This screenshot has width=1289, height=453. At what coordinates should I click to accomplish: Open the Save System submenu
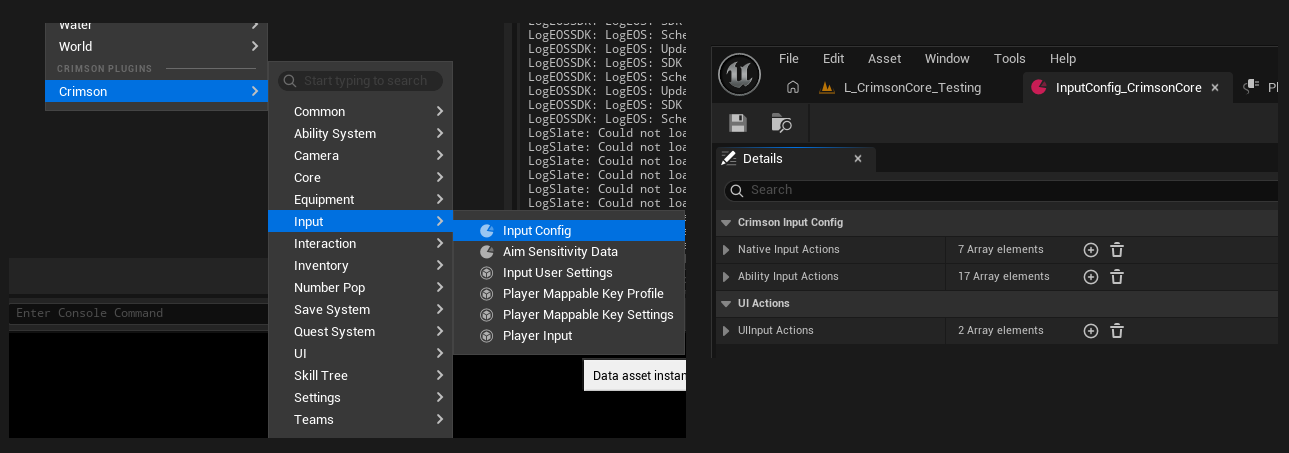click(x=360, y=310)
